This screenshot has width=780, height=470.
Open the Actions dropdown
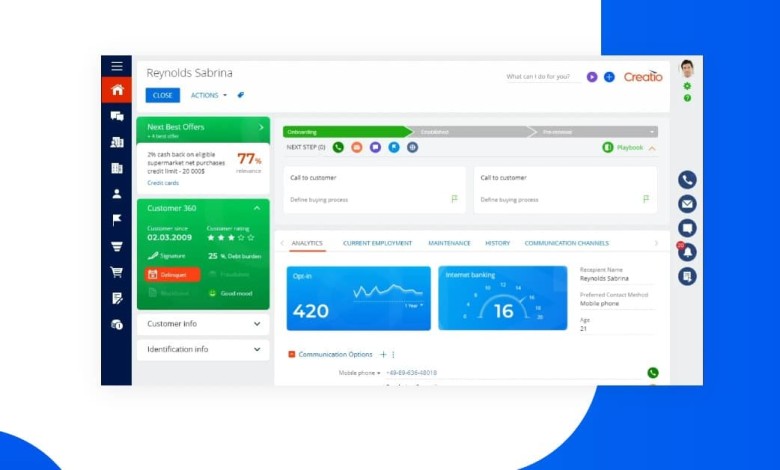pyautogui.click(x=208, y=95)
